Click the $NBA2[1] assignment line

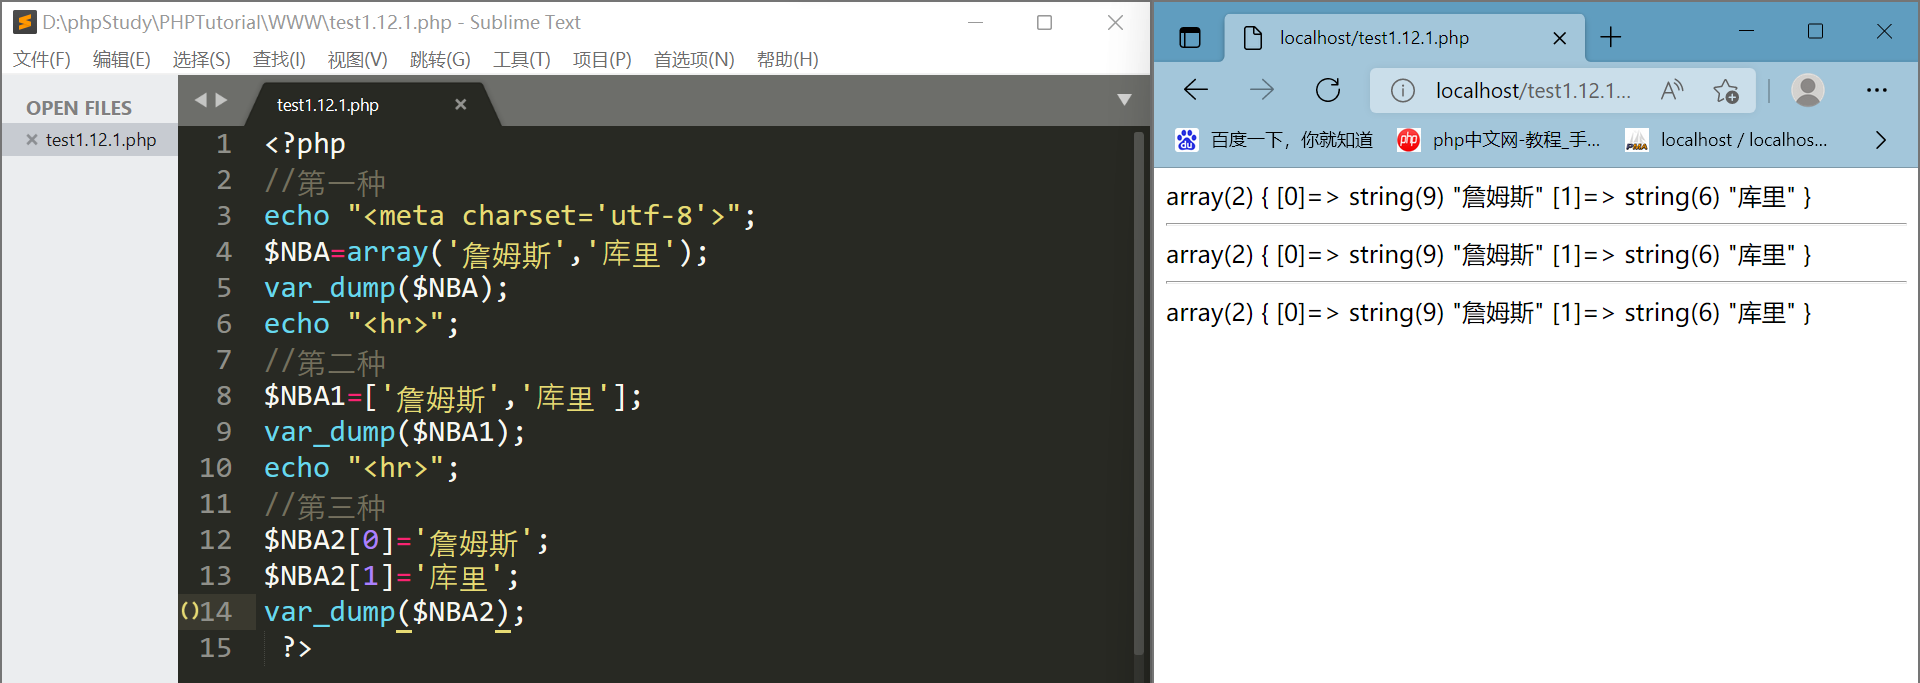392,577
